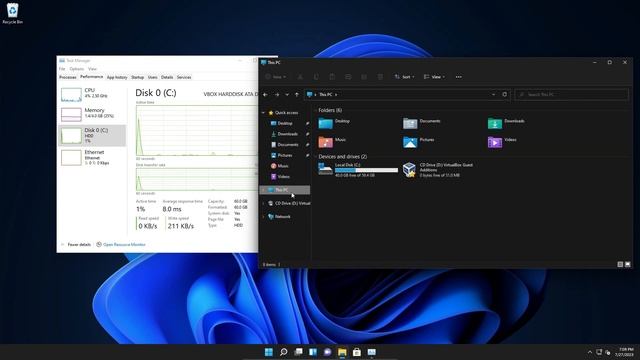Screen dimensions: 640x360
Task: Select Ethernet in Task Manager sidebar
Action: pos(92,158)
